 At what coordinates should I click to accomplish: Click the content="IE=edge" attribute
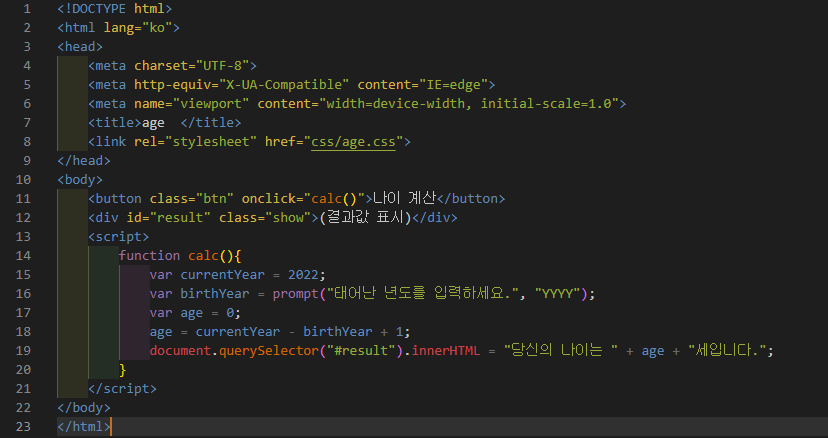point(422,85)
